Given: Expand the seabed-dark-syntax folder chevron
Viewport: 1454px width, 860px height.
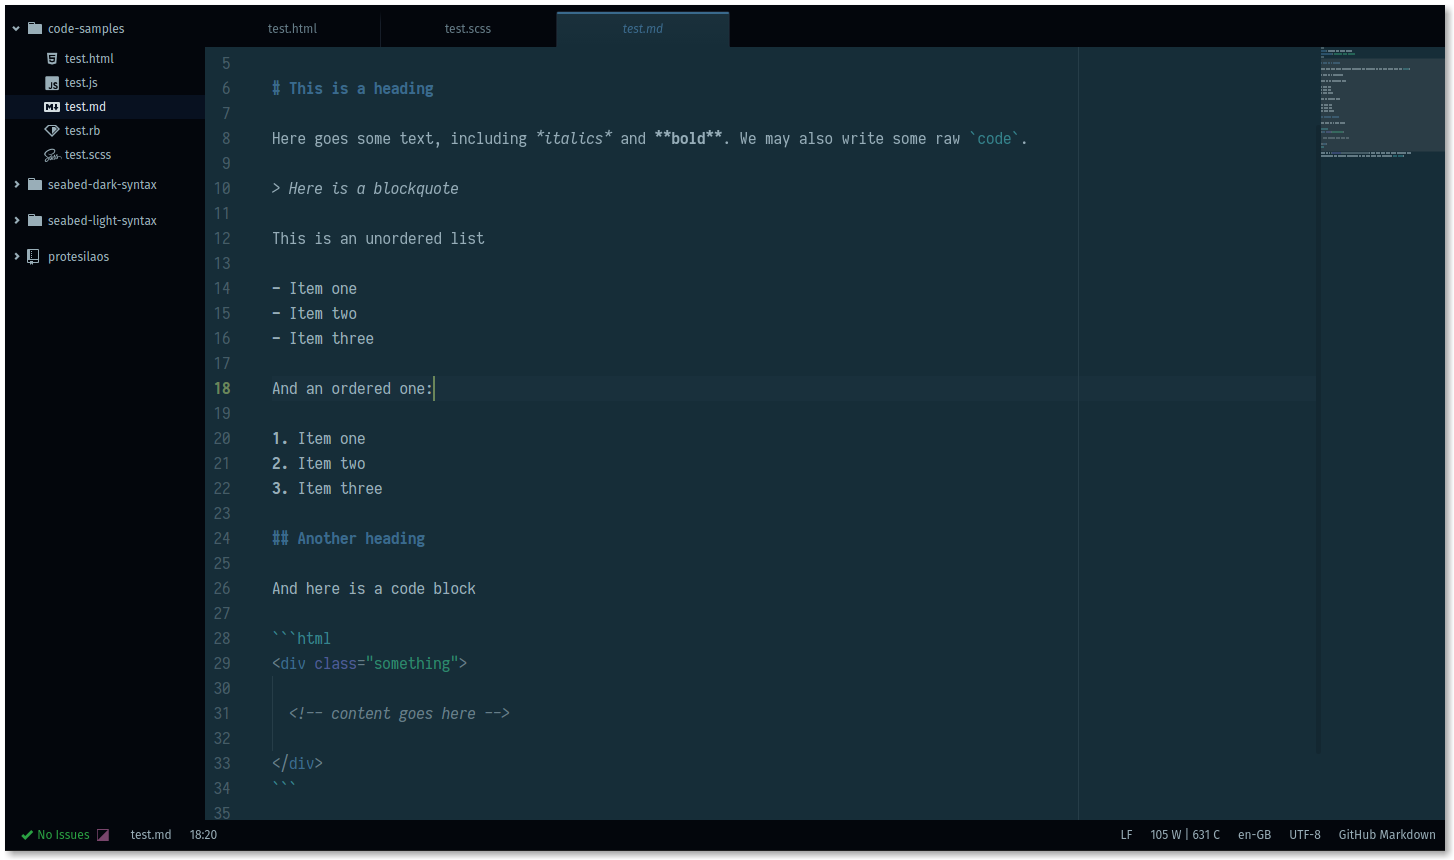Looking at the screenshot, I should [16, 185].
